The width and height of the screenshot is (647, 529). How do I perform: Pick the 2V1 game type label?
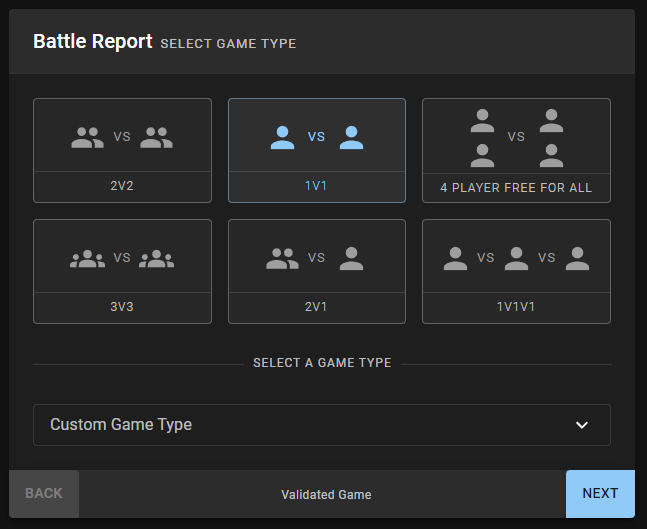pyautogui.click(x=317, y=308)
